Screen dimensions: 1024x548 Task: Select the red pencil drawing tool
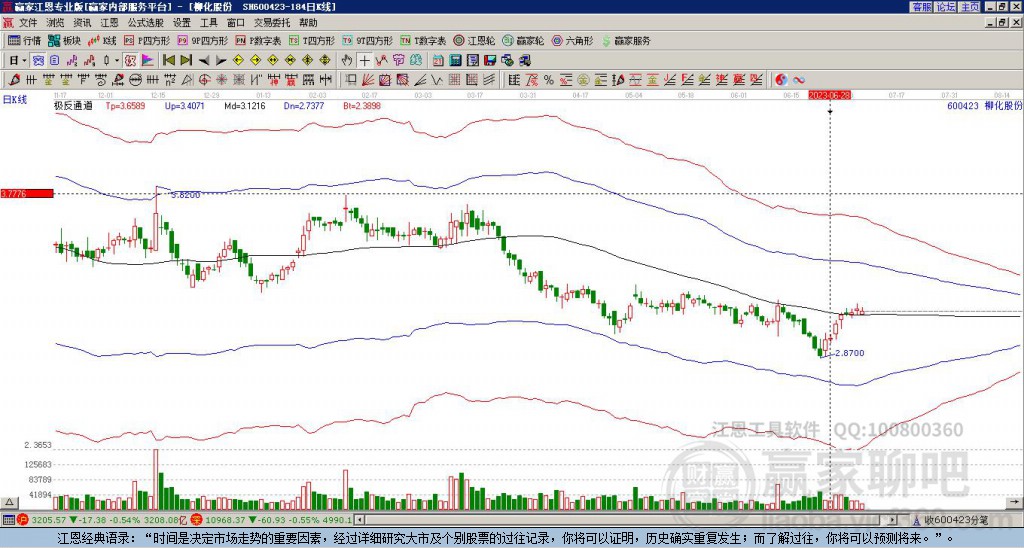click(x=14, y=80)
